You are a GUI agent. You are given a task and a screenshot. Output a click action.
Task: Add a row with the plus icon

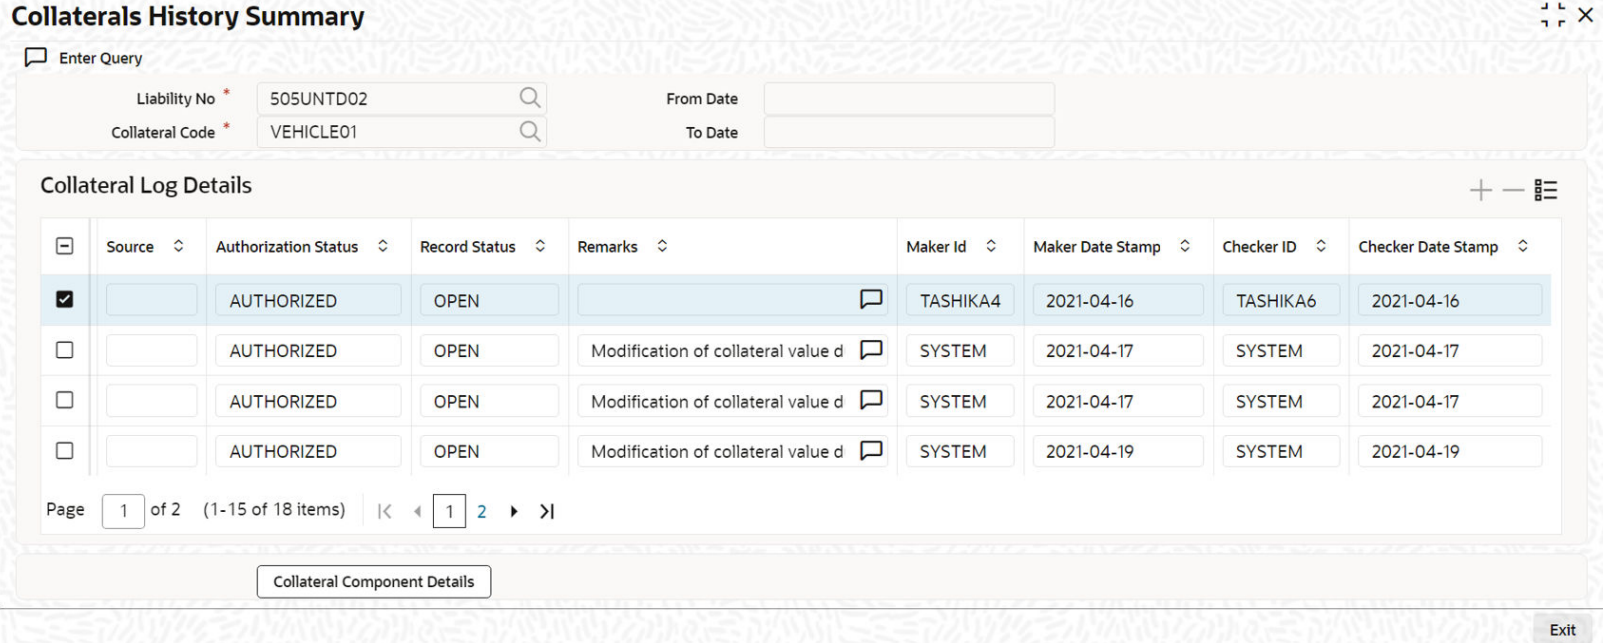(x=1480, y=190)
